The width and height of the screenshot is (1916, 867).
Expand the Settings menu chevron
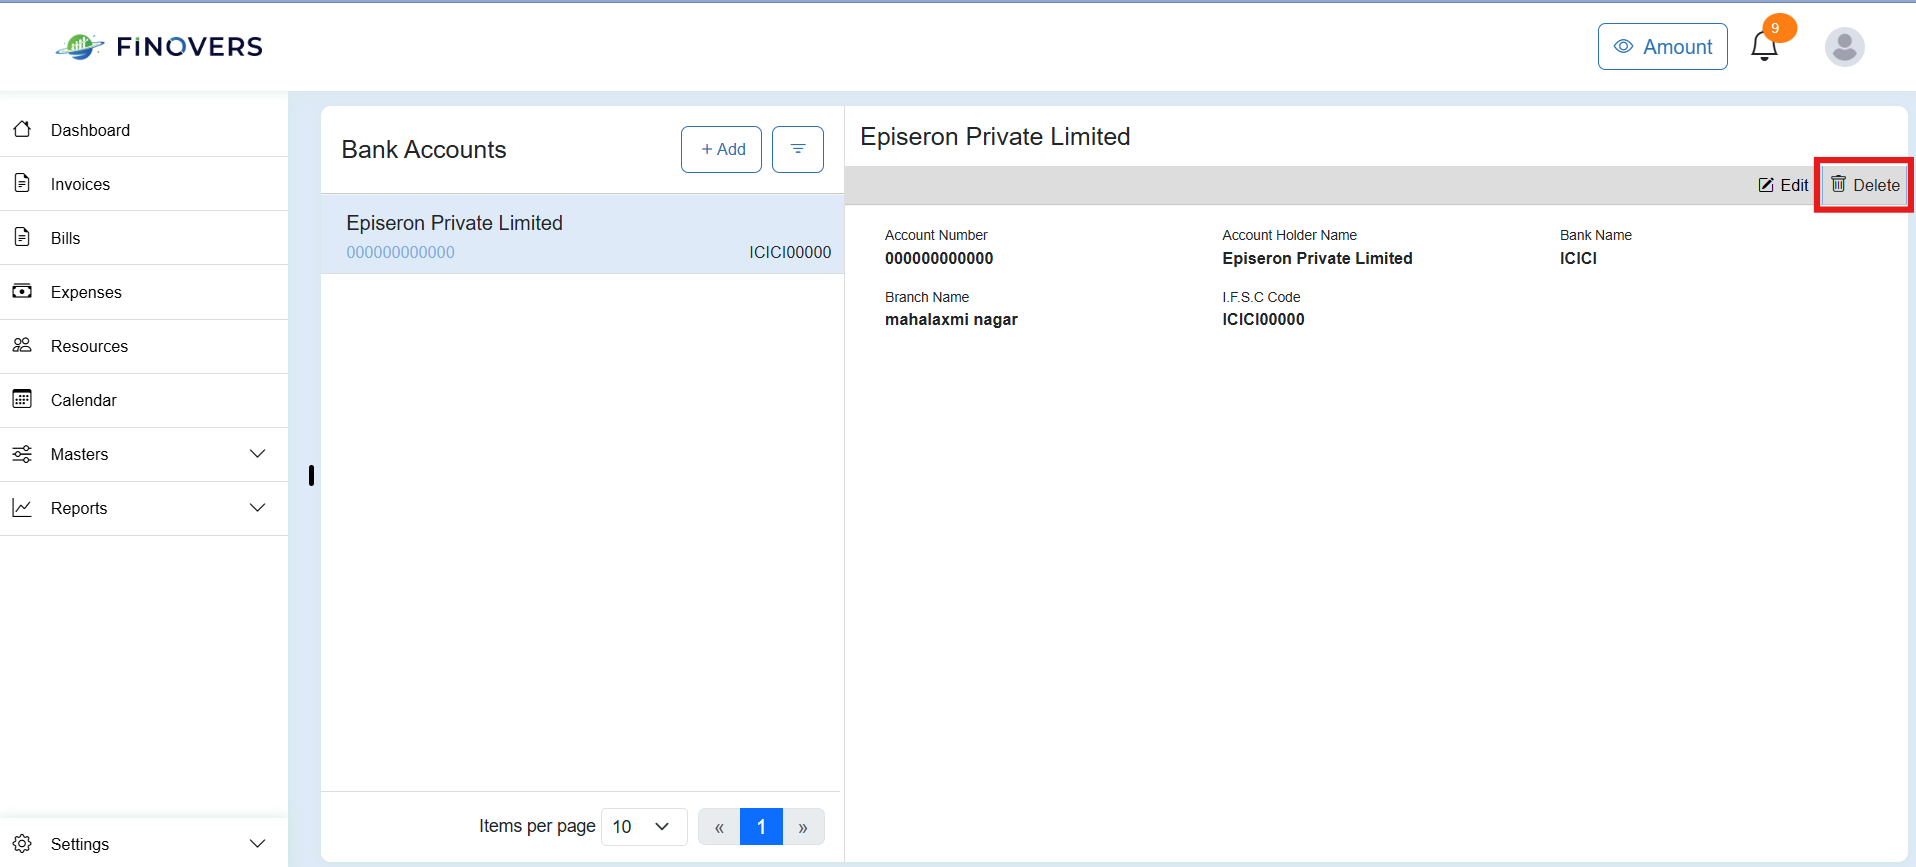click(257, 844)
